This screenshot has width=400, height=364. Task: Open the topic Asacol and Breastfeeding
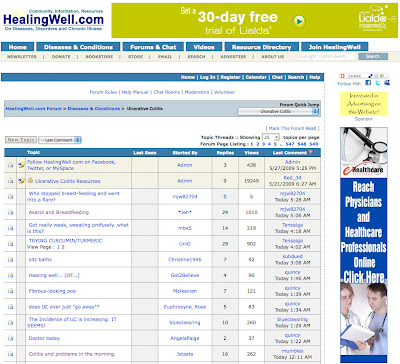tap(59, 212)
